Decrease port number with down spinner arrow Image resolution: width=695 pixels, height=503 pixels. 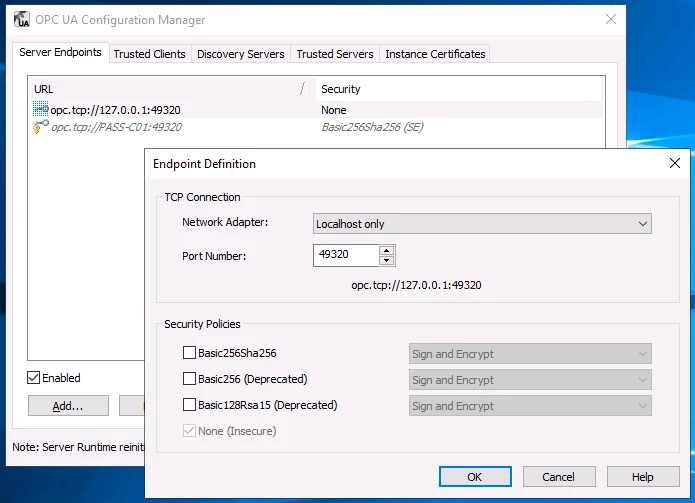[386, 261]
